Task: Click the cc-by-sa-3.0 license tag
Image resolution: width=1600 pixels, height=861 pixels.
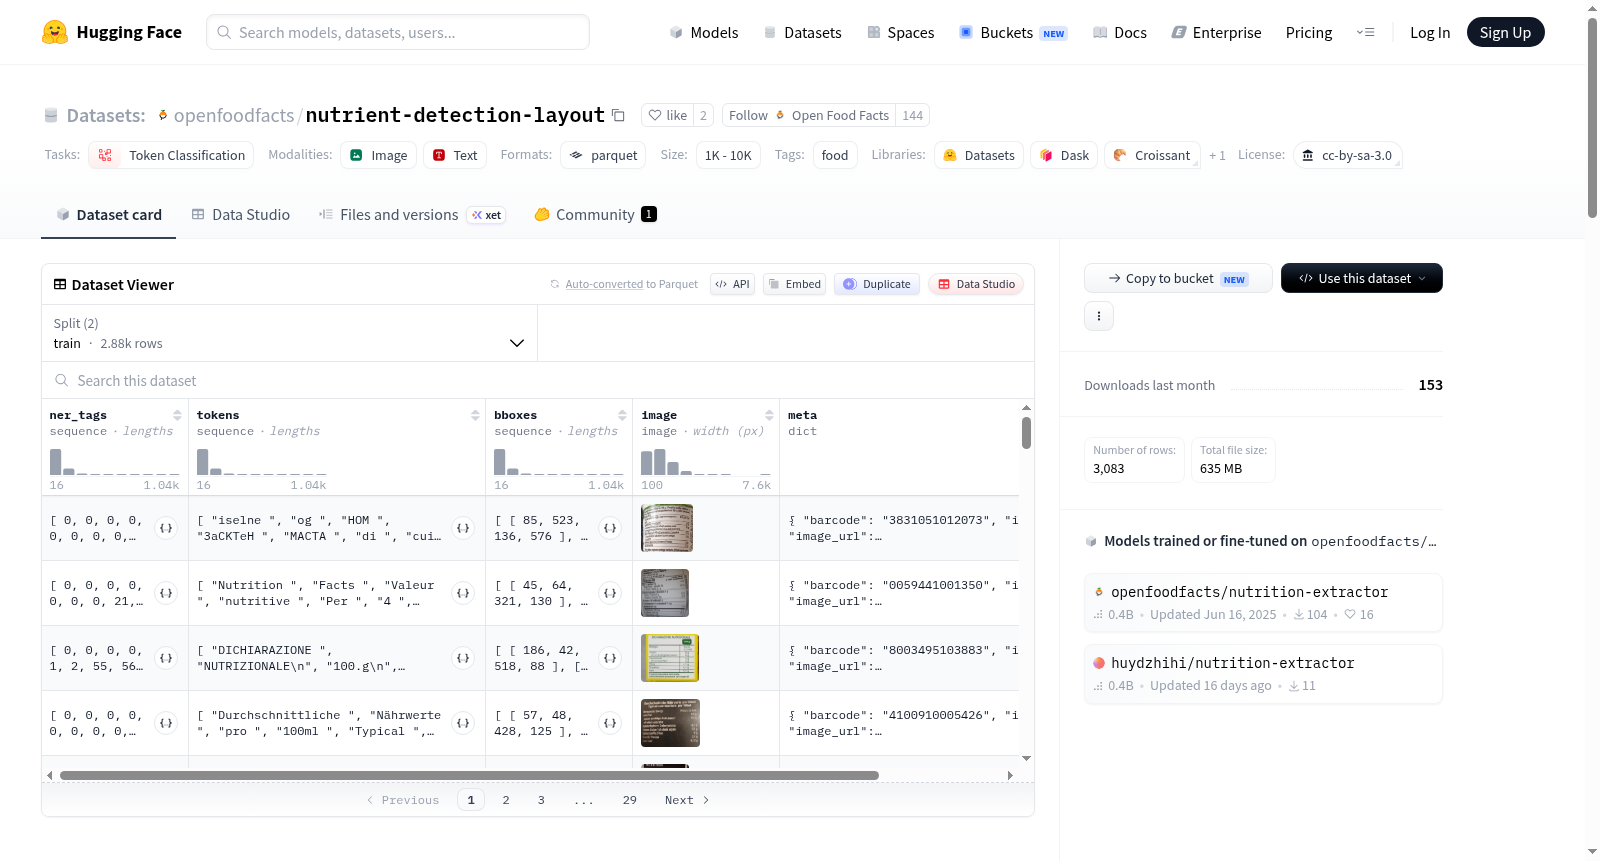Action: 1348,155
